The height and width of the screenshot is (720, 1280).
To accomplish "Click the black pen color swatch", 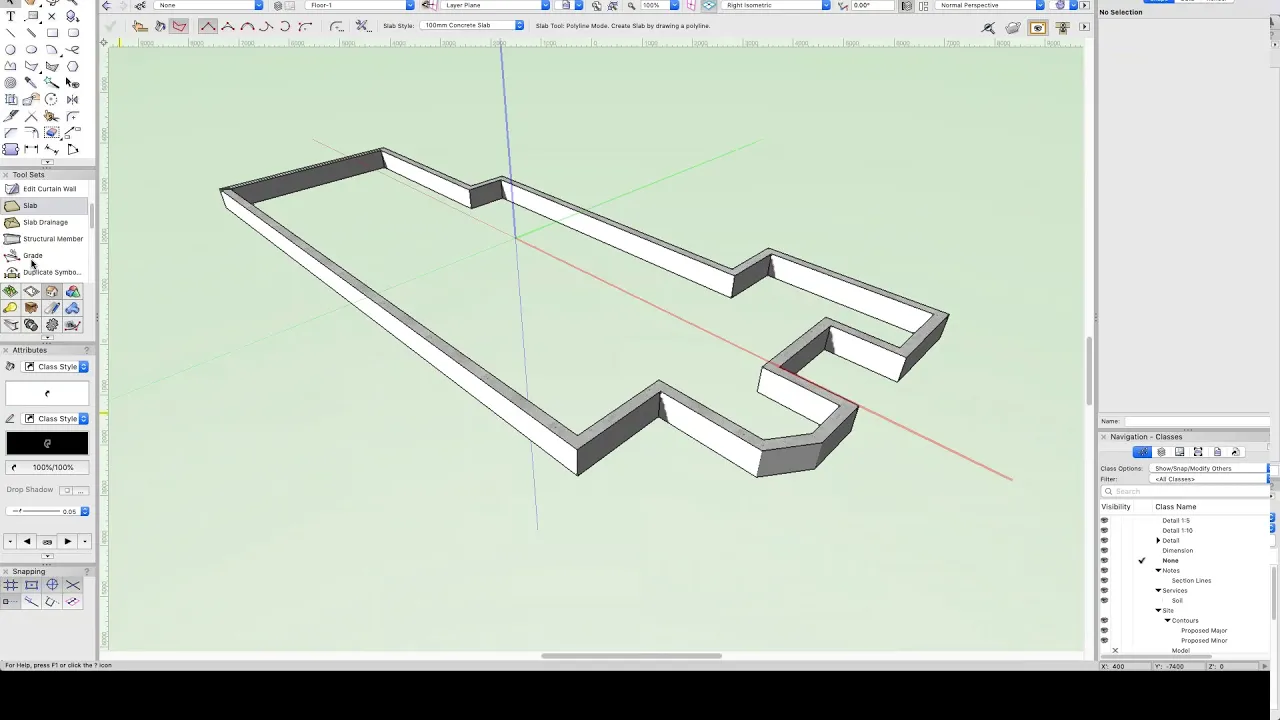I will 47,443.
